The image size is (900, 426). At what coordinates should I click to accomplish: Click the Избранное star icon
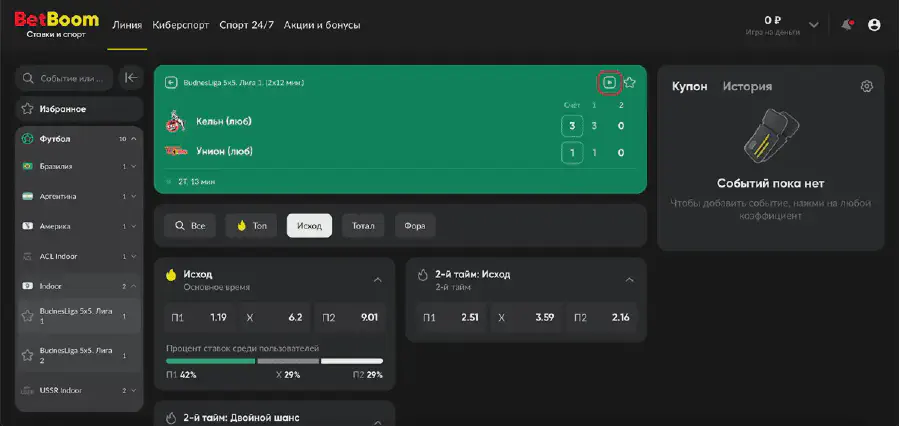tap(27, 109)
